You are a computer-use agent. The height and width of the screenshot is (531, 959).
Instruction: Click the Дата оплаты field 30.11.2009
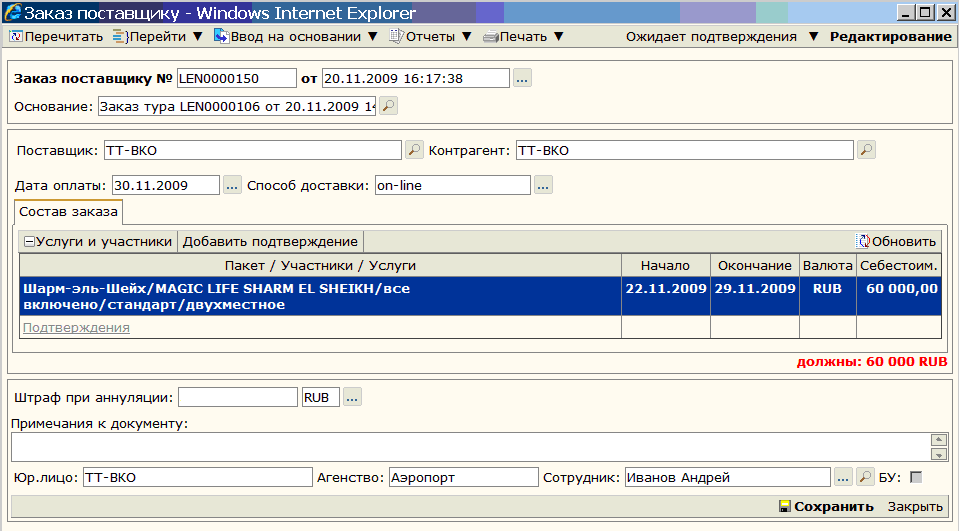pos(165,185)
